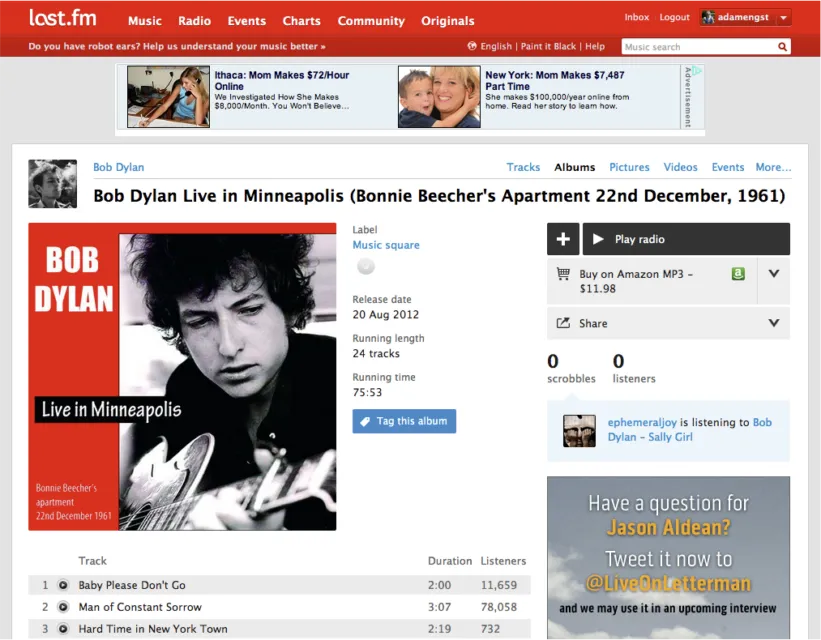
Task: Open the adamengst user dropdown arrow
Action: tap(783, 17)
